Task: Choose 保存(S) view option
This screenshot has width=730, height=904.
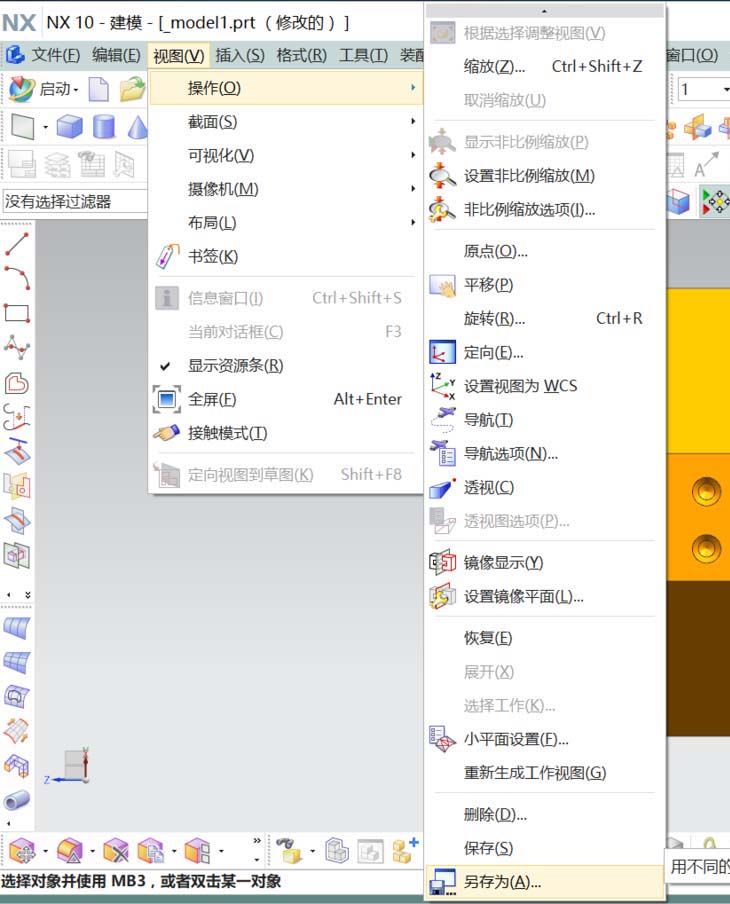Action: click(544, 848)
